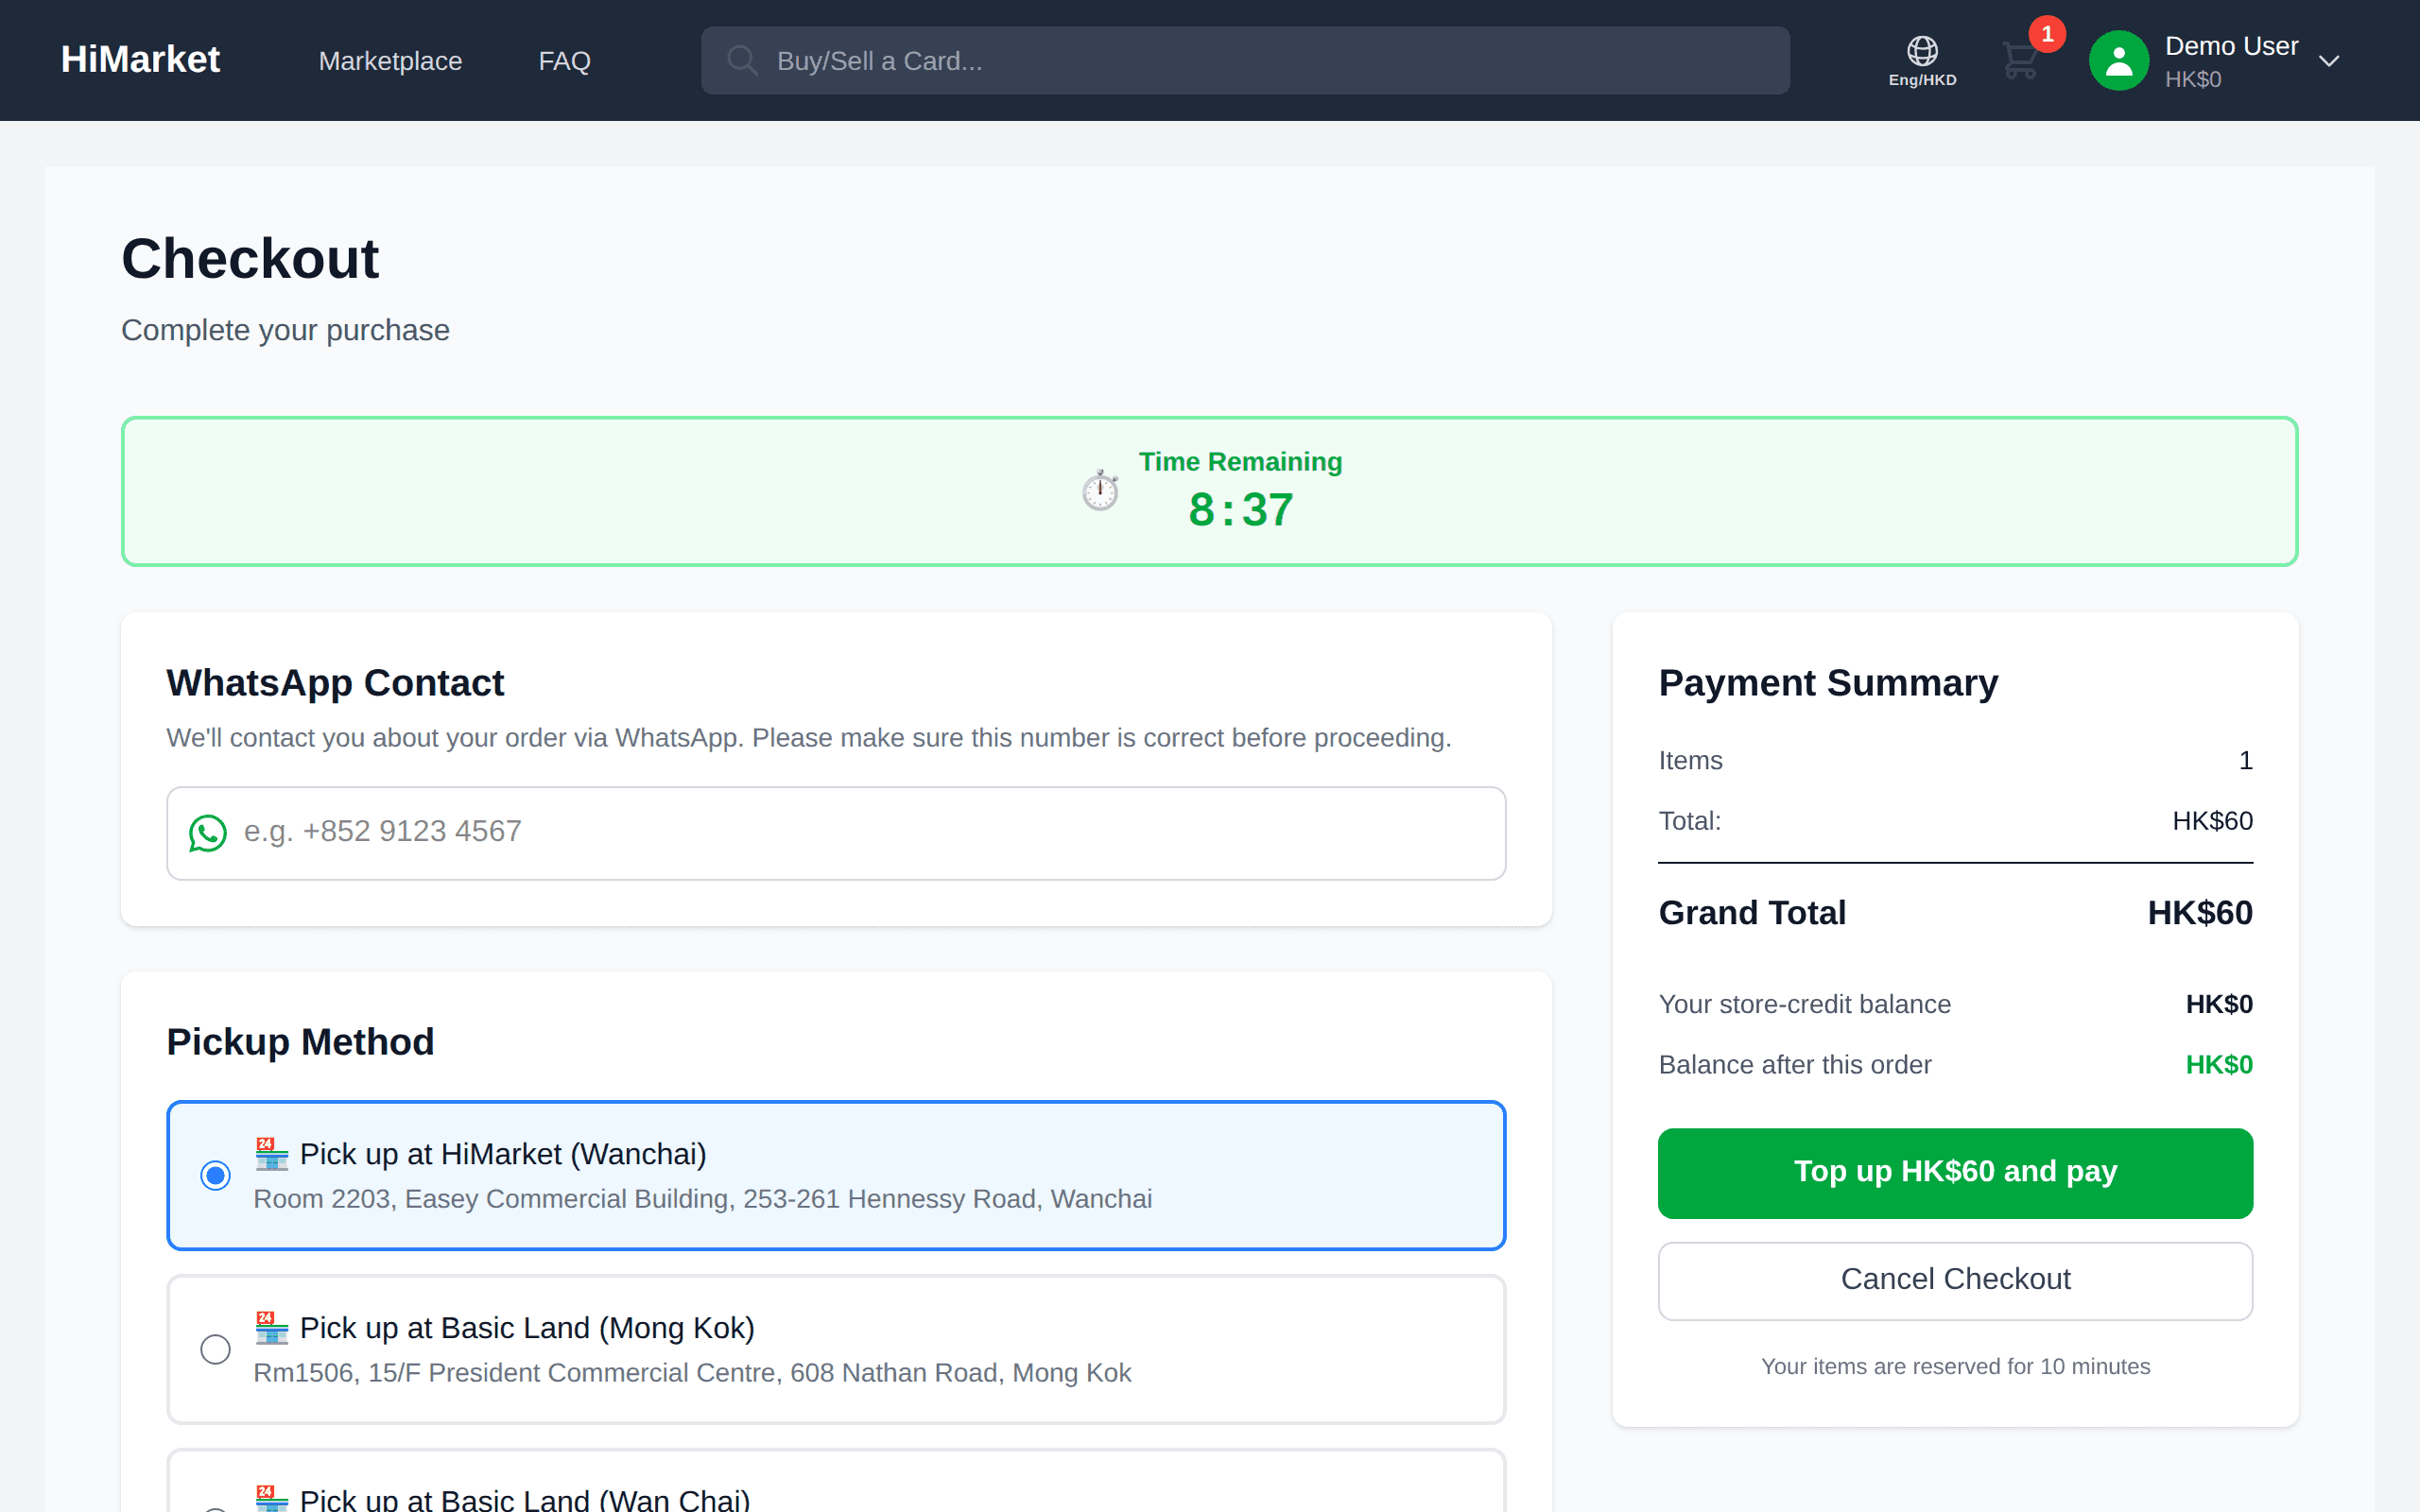This screenshot has width=2420, height=1512.
Task: Click the WhatsApp number input field
Action: tap(836, 833)
